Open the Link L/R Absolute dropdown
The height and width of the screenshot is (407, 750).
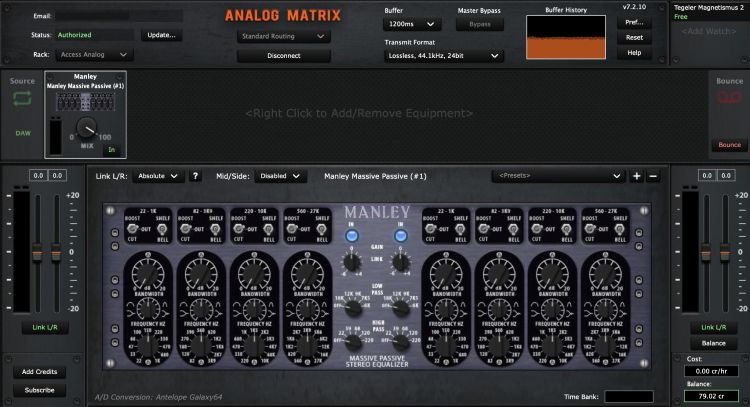click(x=158, y=176)
